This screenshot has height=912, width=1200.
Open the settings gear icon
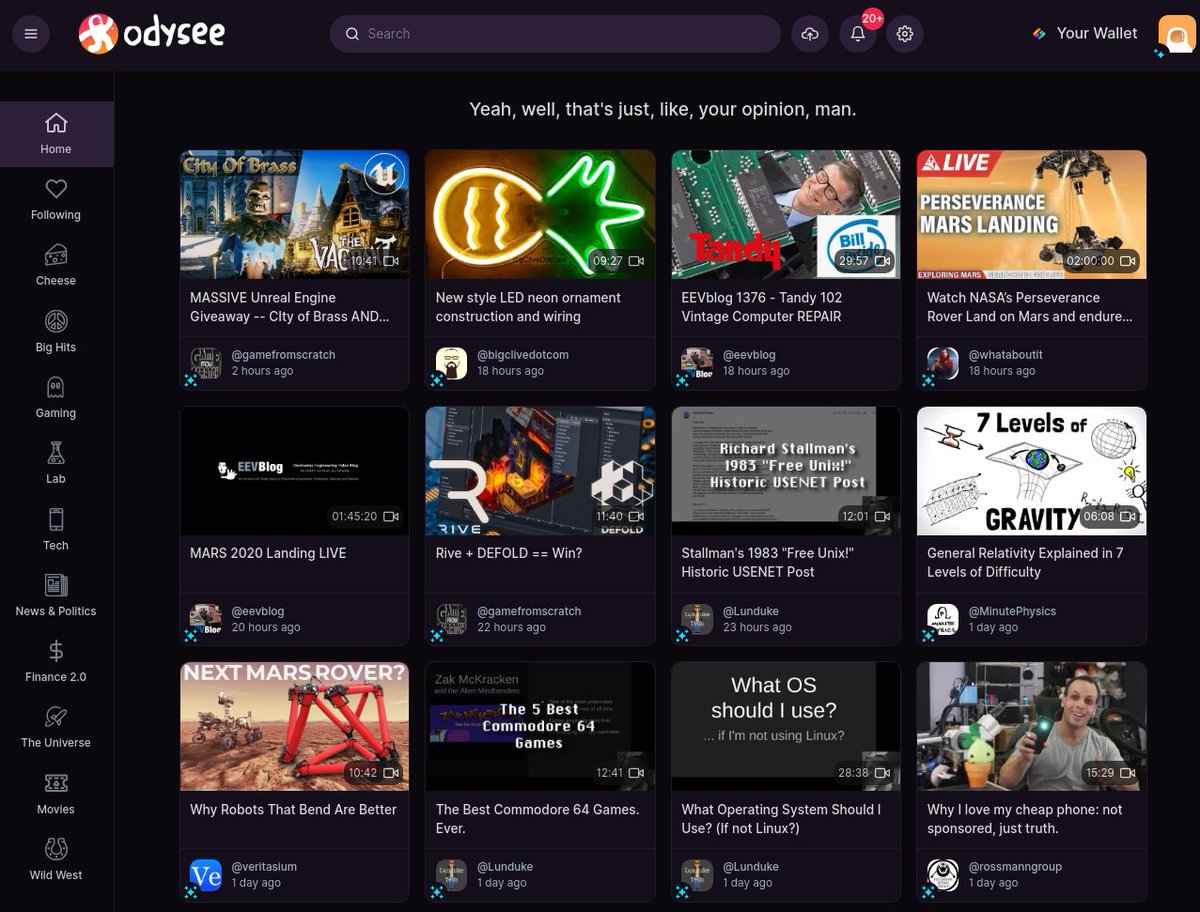tap(905, 34)
